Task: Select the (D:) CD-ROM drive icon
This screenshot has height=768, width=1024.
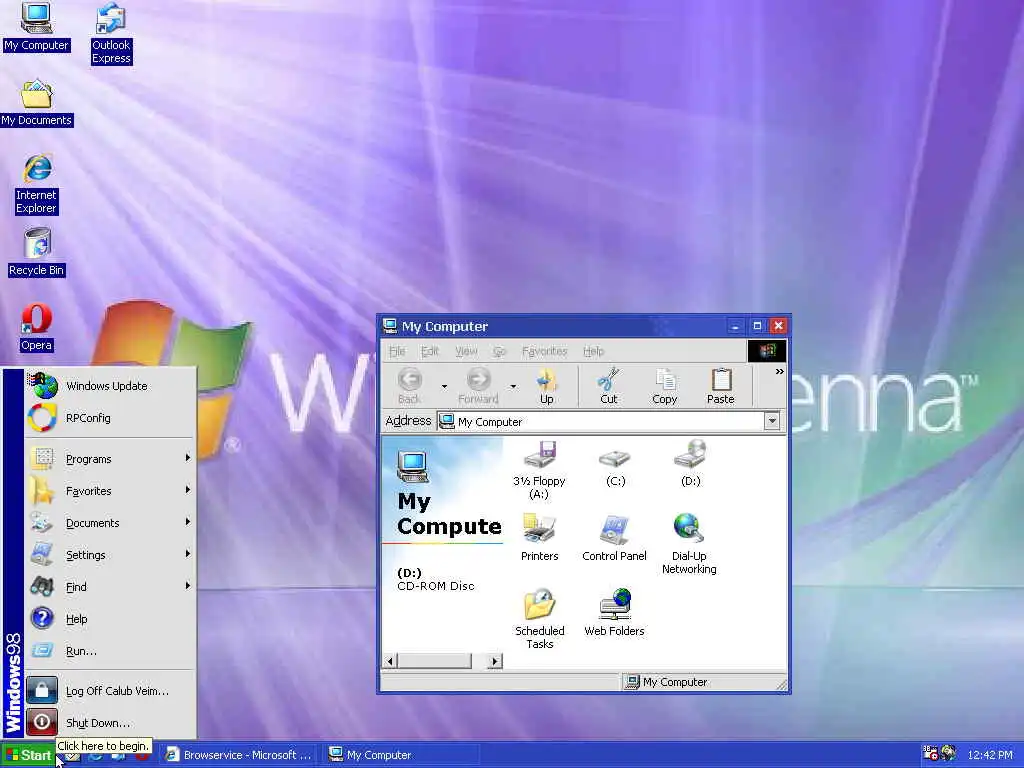Action: click(x=690, y=464)
